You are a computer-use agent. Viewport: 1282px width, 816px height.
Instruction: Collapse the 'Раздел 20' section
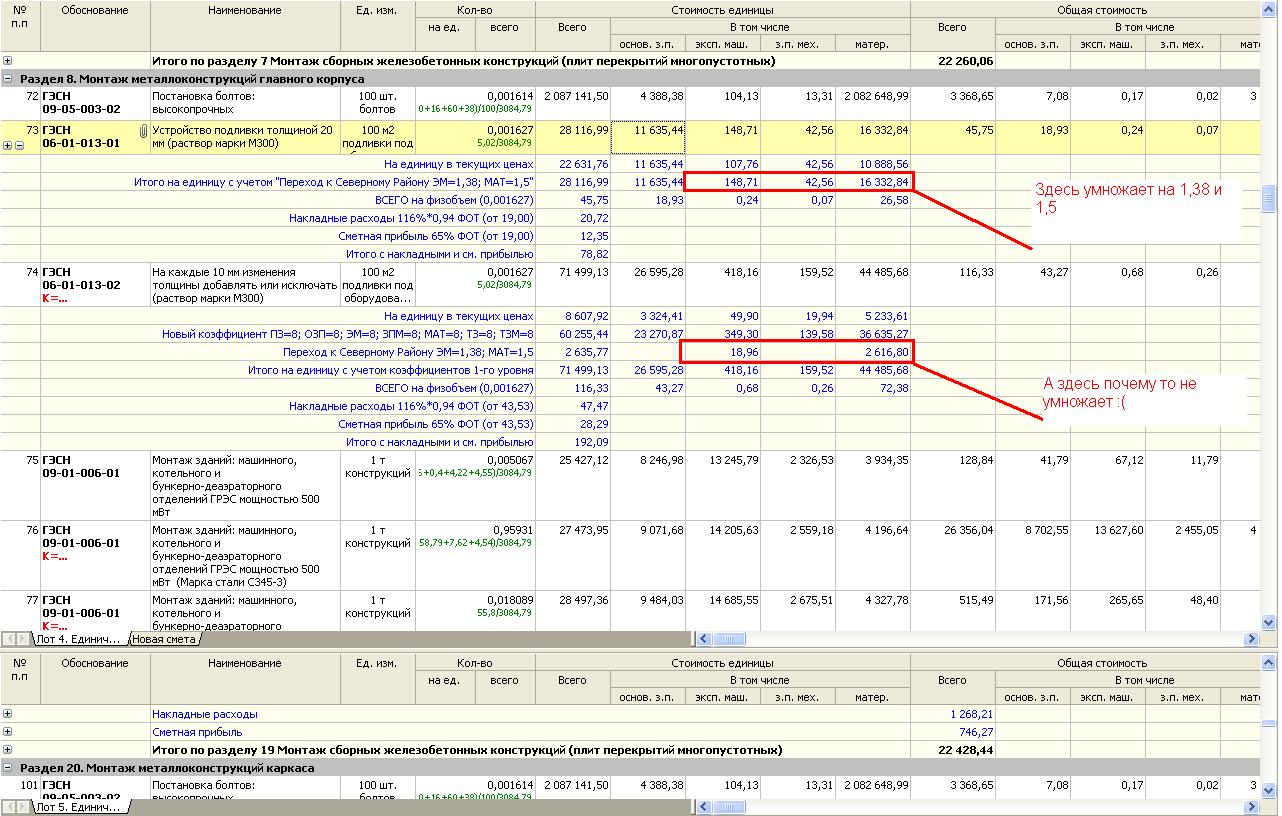tap(8, 768)
